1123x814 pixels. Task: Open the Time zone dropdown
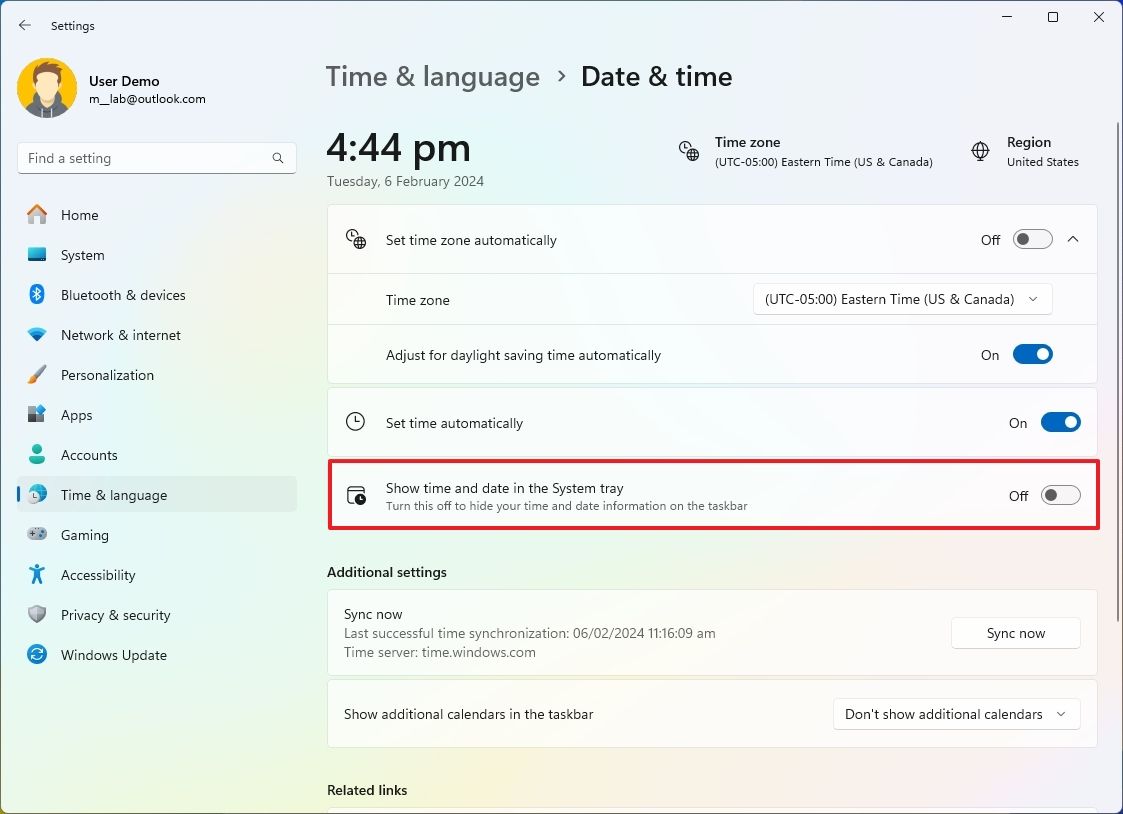click(901, 298)
